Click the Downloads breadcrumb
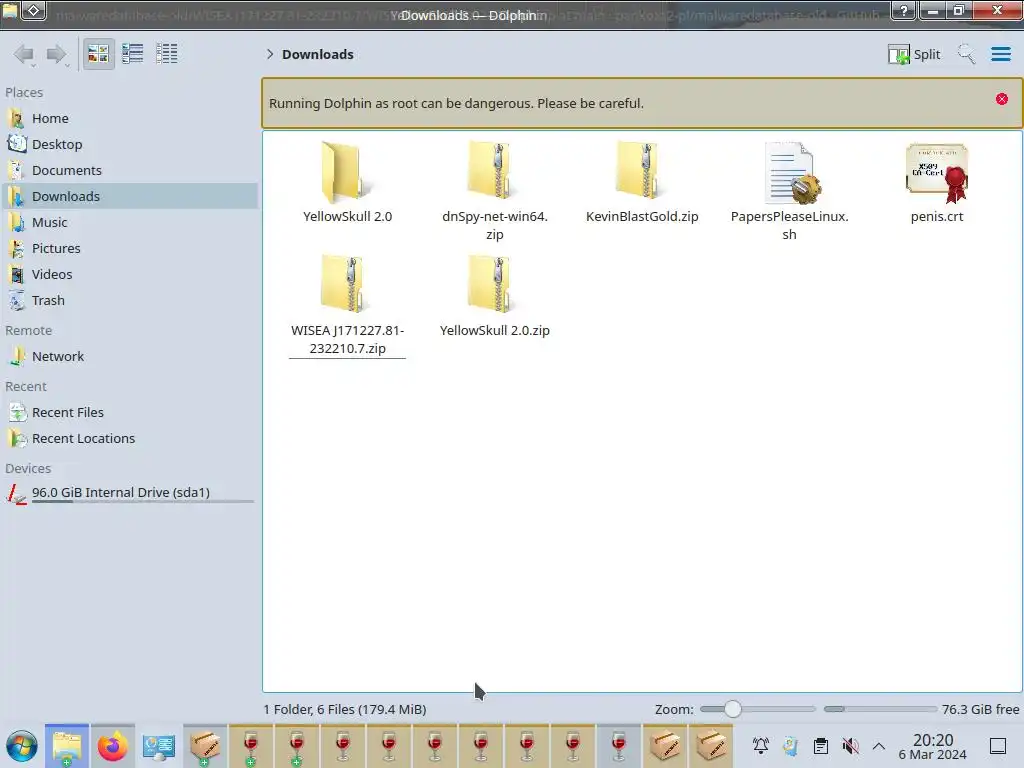Viewport: 1024px width, 768px height. click(317, 54)
